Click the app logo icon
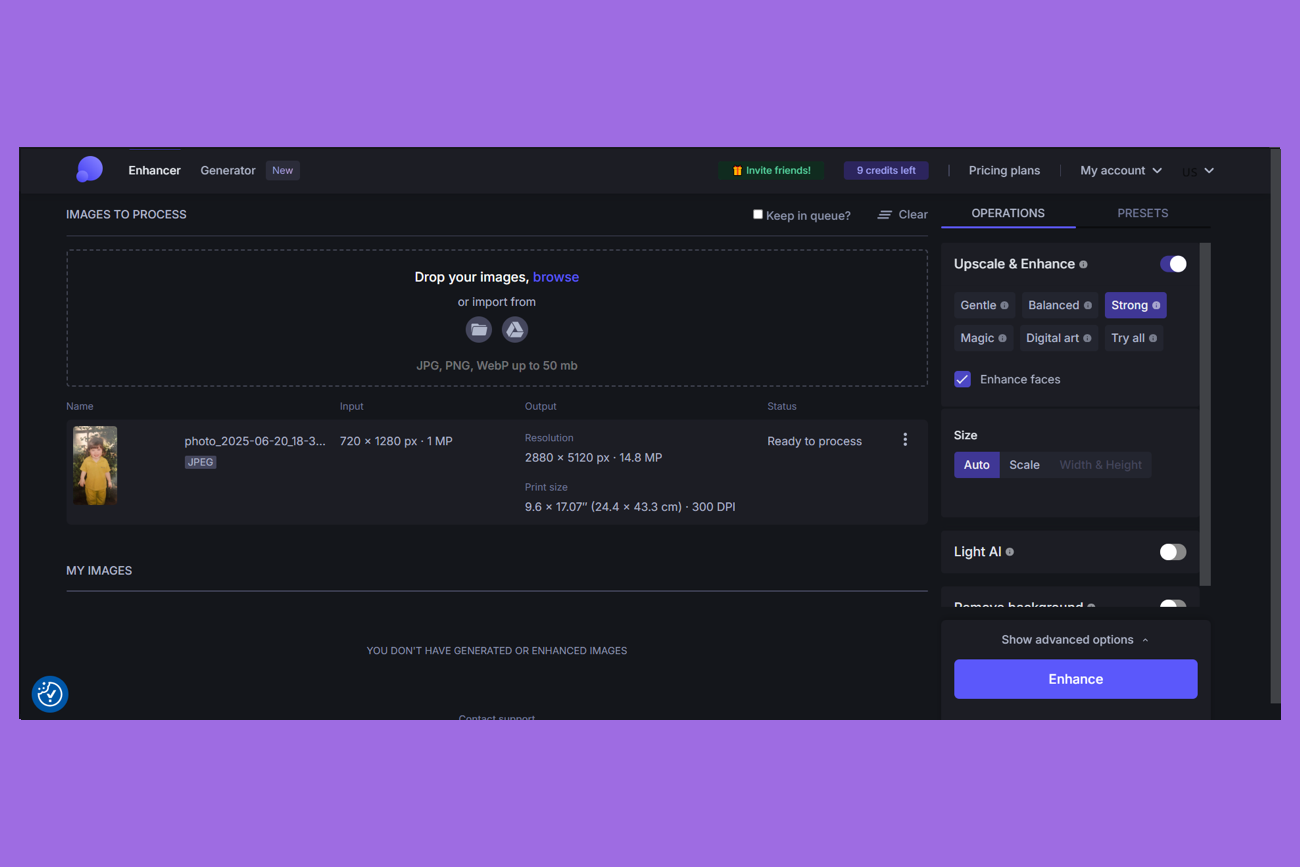Screen dimensions: 1300x867 pyautogui.click(x=89, y=170)
